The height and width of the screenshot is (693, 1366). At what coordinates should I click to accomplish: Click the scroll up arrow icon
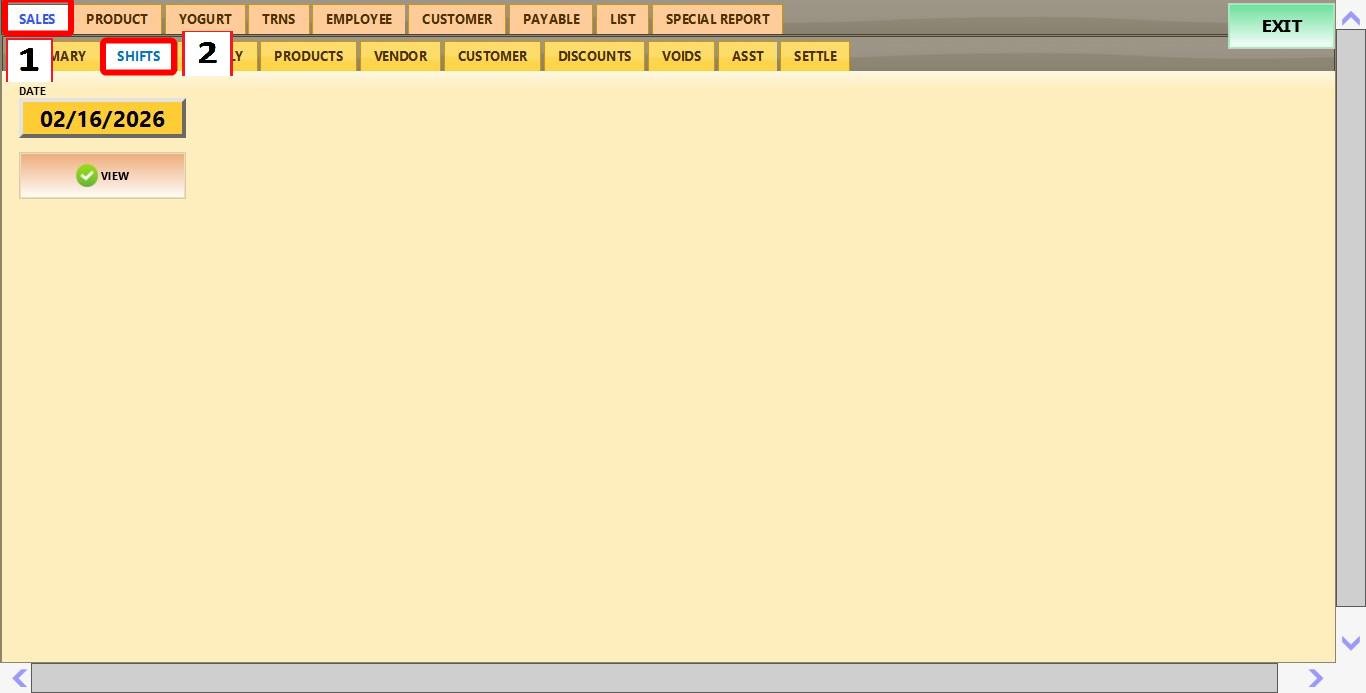pyautogui.click(x=1350, y=18)
